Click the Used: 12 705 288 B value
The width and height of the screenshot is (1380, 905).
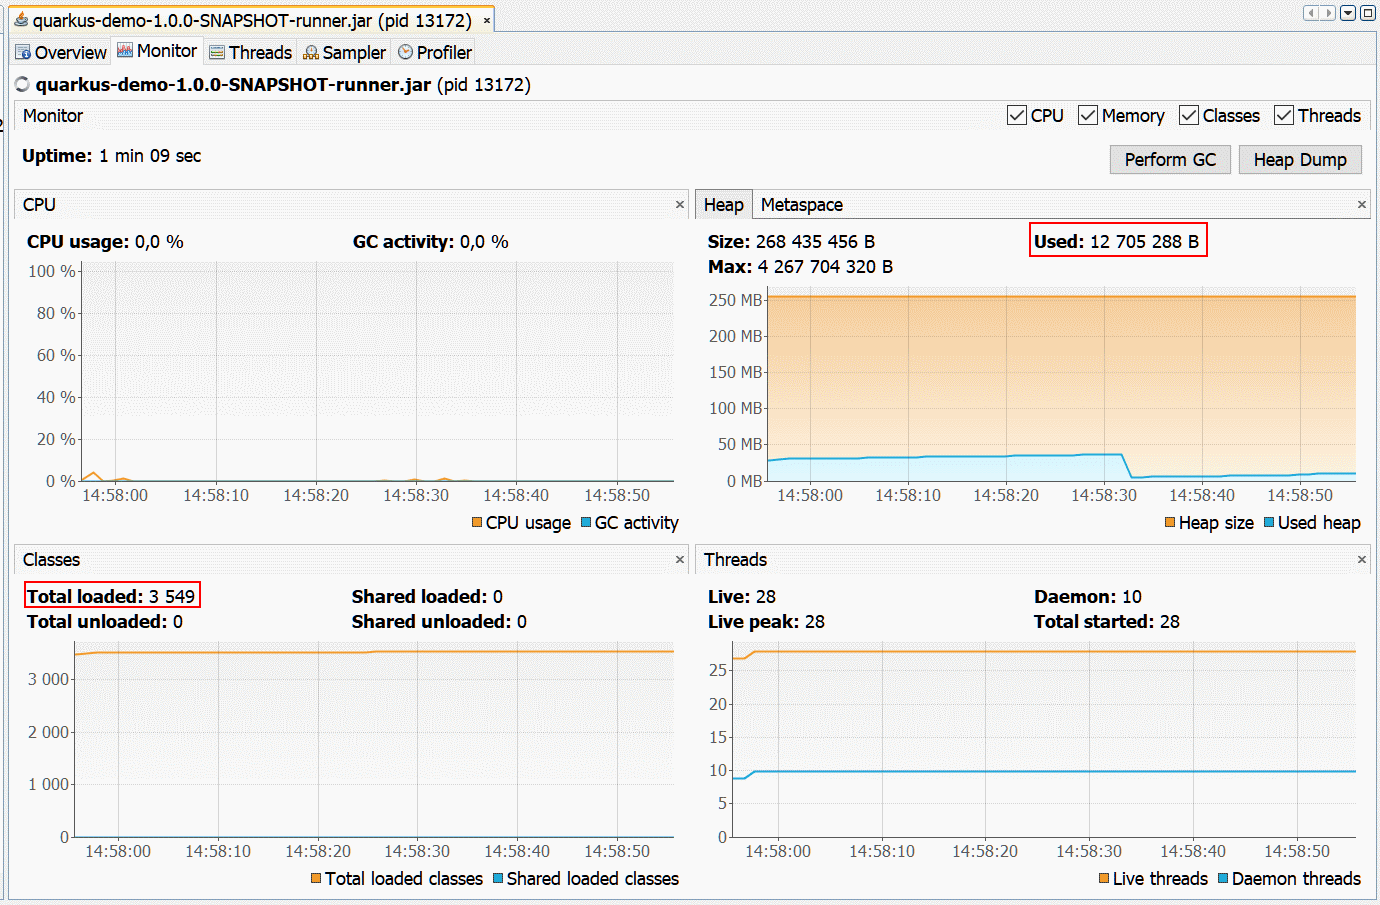click(1116, 242)
